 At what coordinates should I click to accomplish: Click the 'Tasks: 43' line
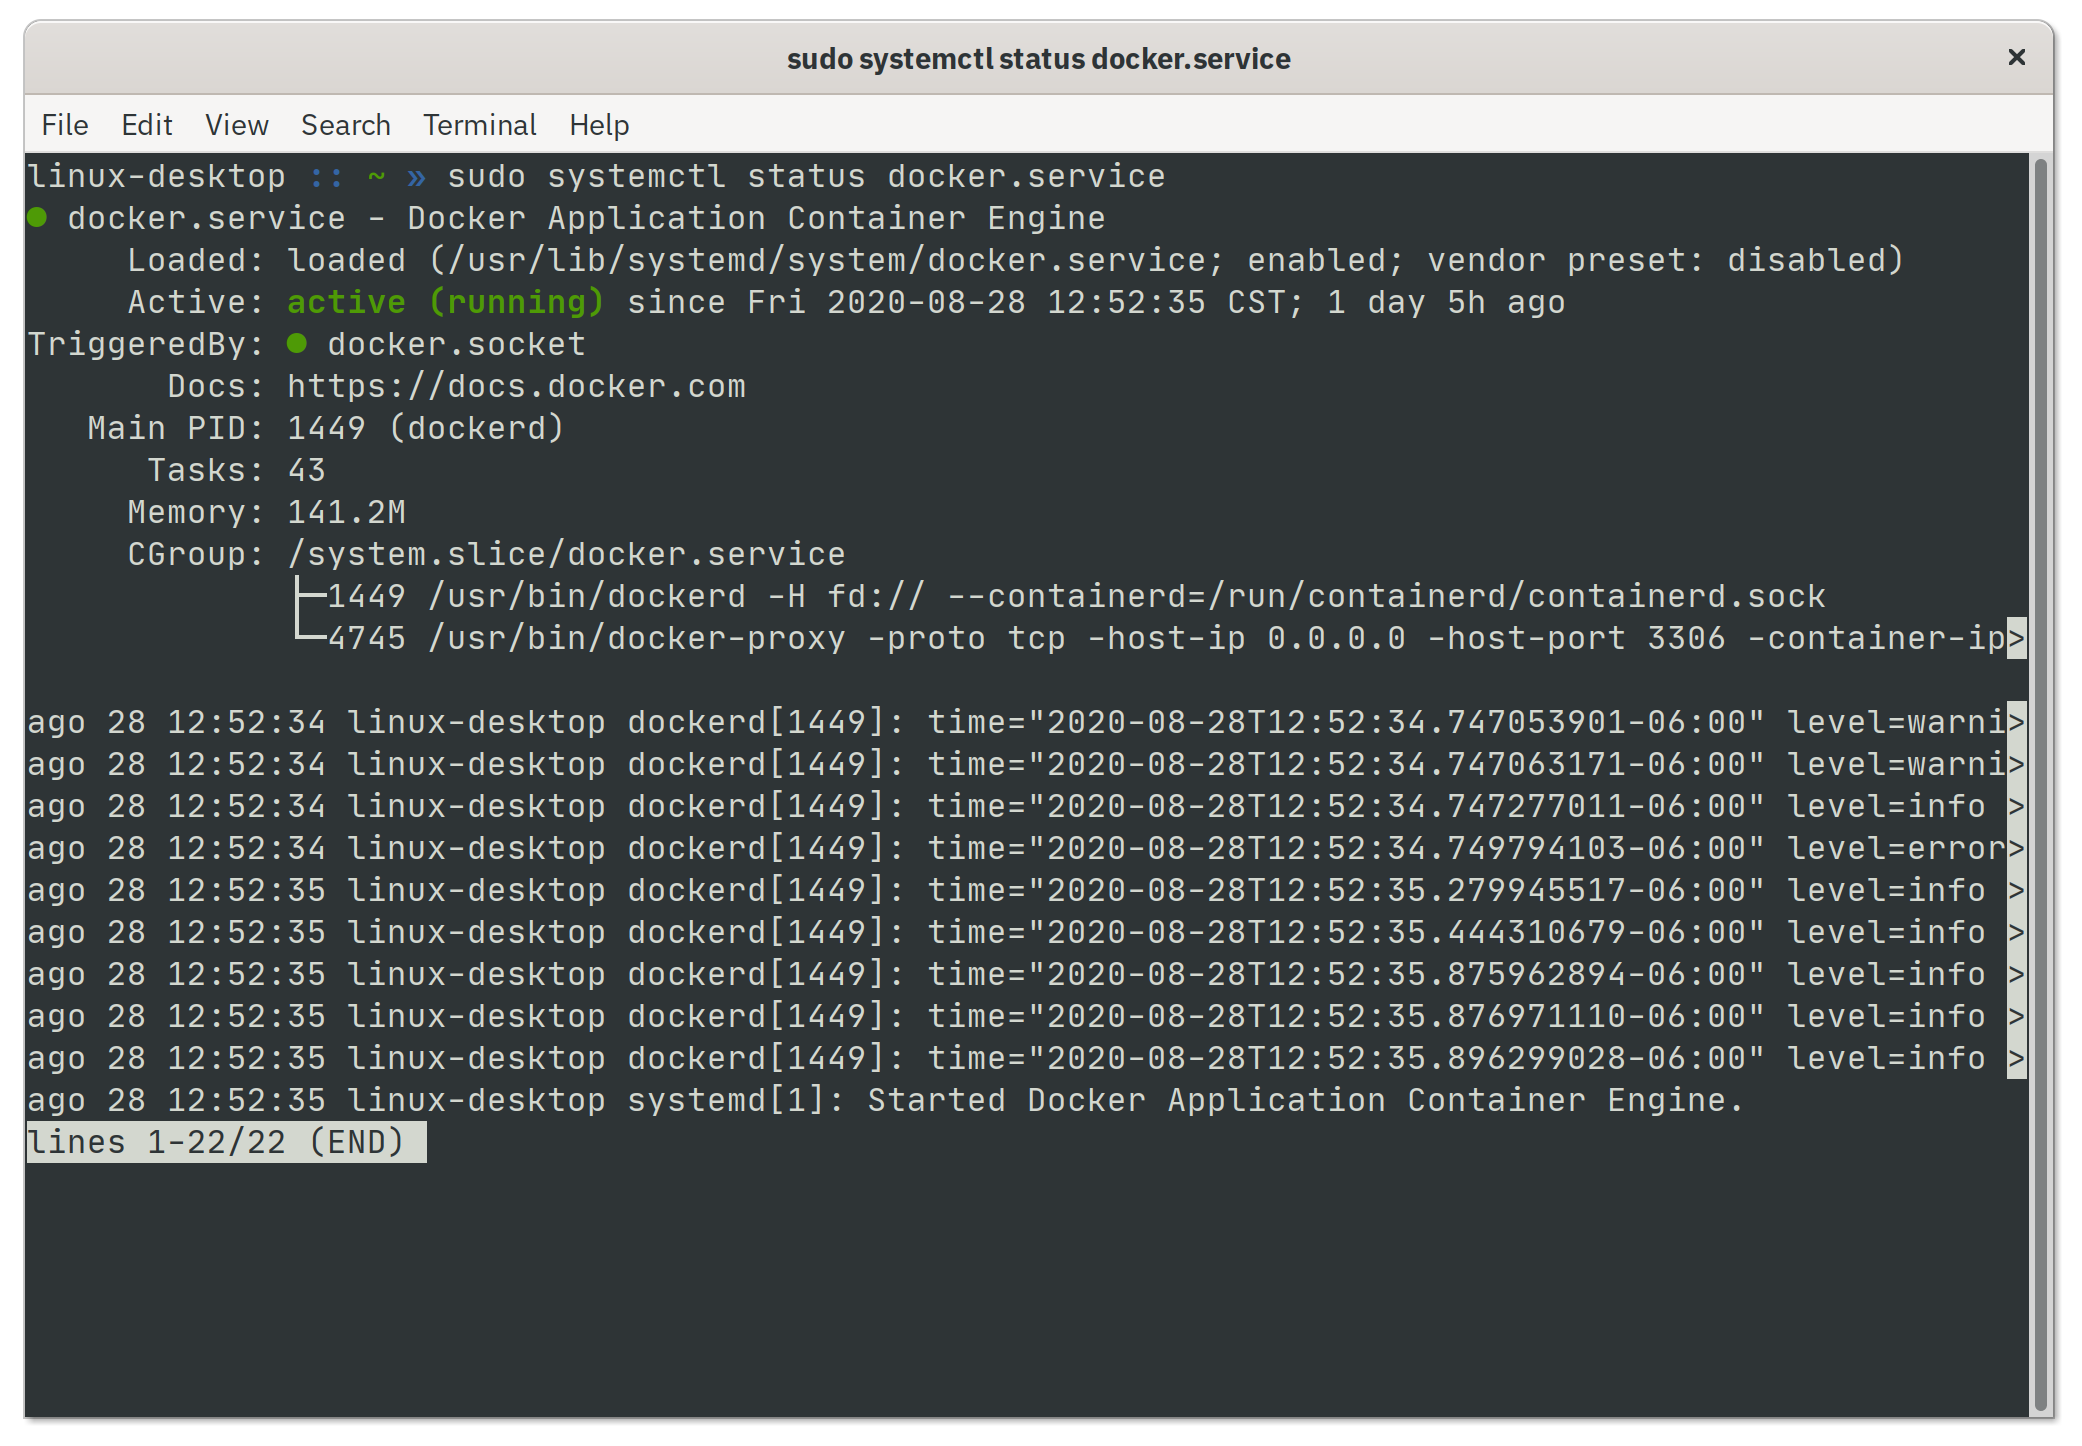tap(237, 470)
